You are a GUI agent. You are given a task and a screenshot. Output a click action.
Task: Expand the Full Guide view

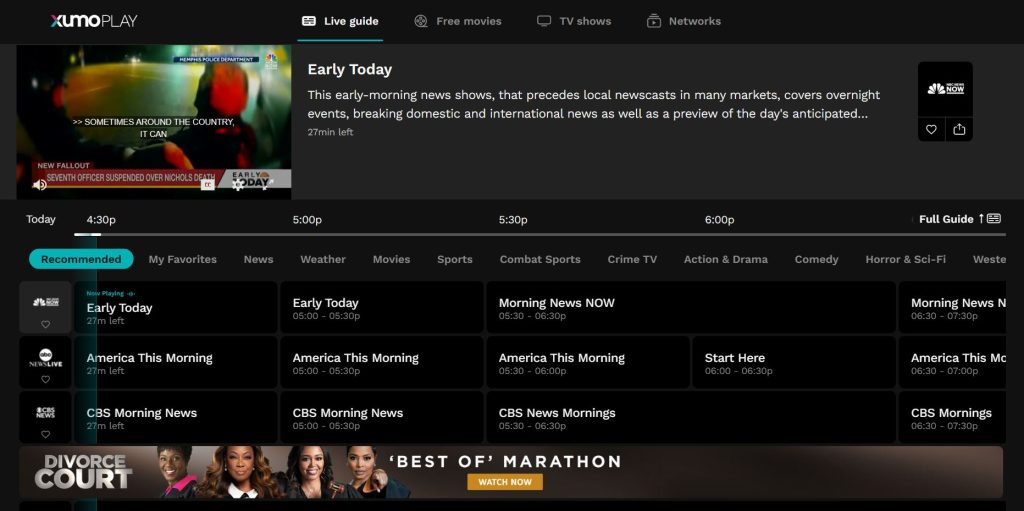tap(960, 219)
